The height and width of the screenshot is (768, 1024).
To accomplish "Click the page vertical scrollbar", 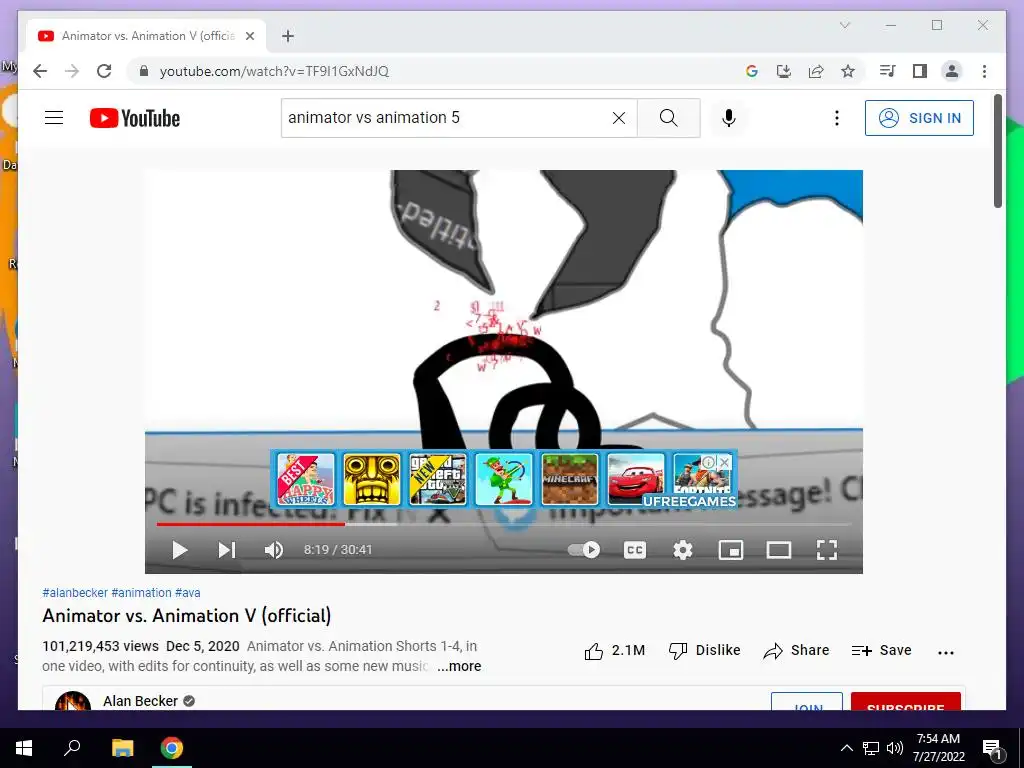I will pos(998,152).
